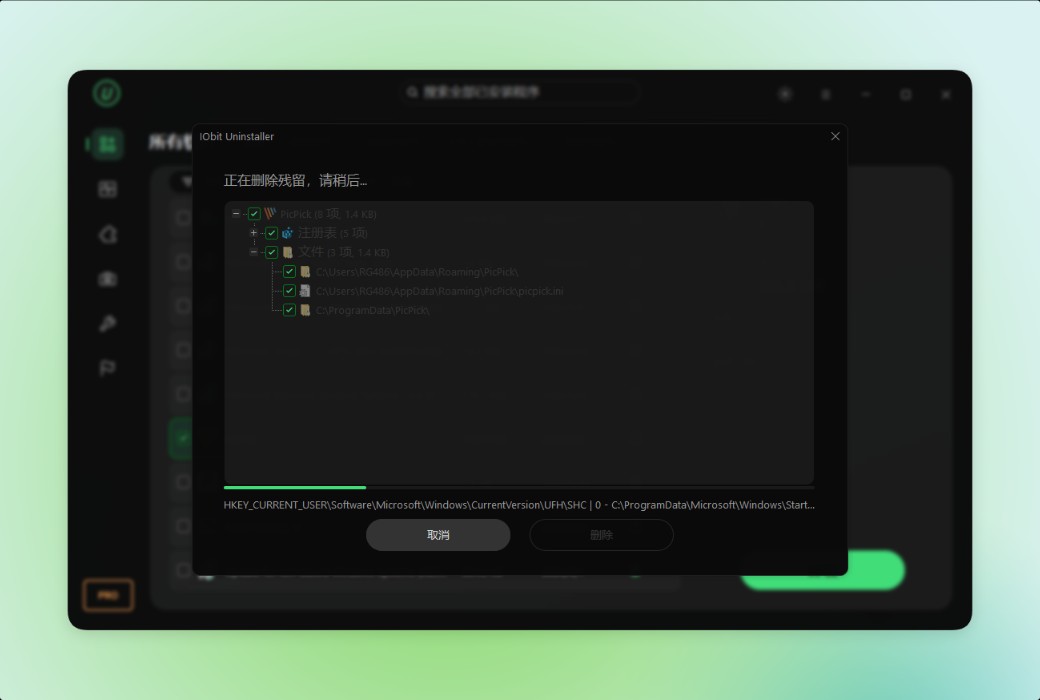Click the greyed Delete (删除) button
The width and height of the screenshot is (1040, 700).
pos(601,535)
